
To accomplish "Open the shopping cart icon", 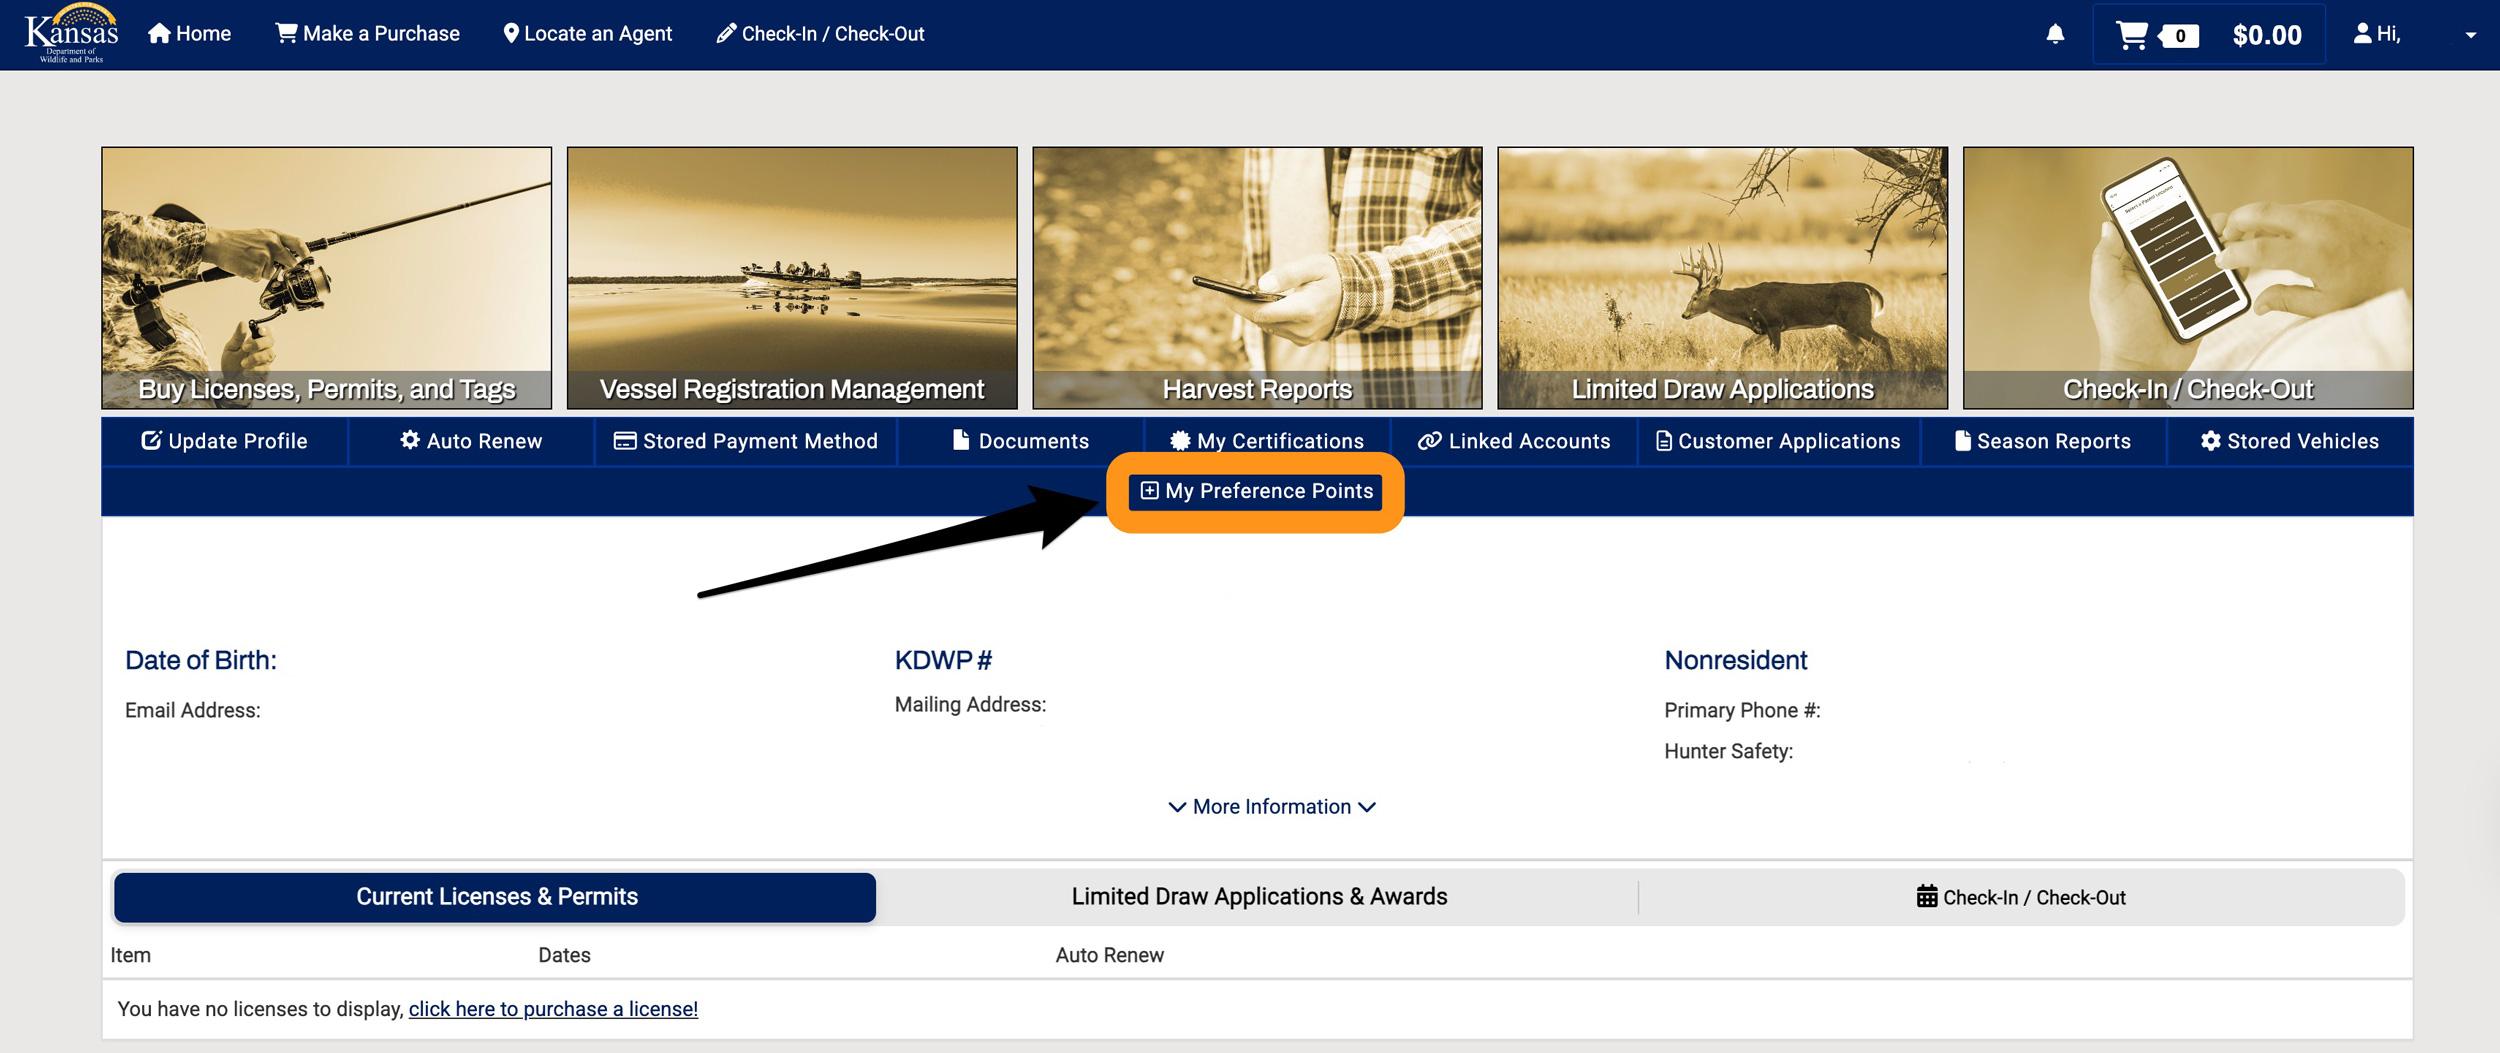I will coord(2131,35).
